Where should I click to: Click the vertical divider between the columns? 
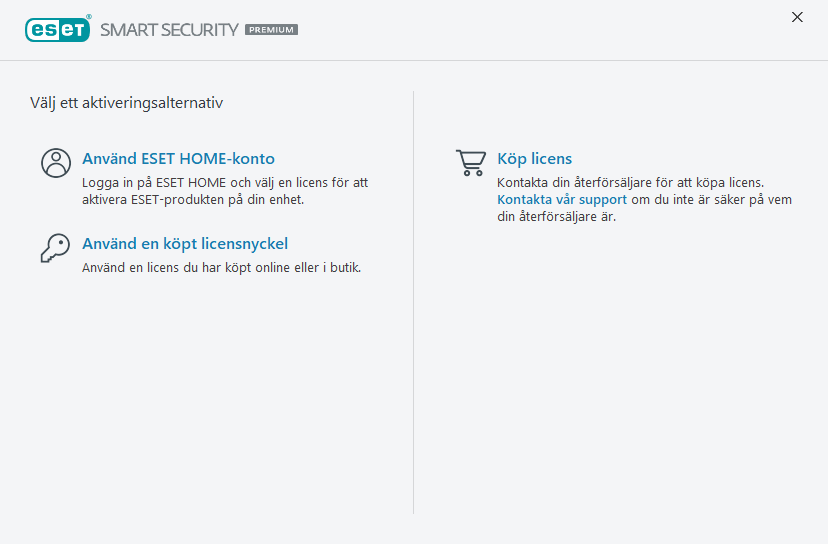(414, 300)
